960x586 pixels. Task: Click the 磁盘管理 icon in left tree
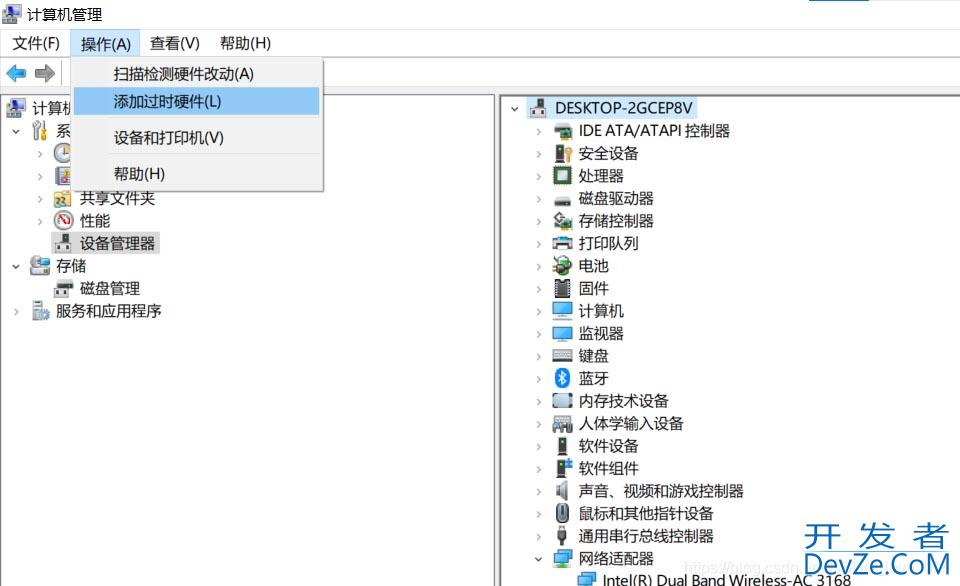click(x=64, y=288)
